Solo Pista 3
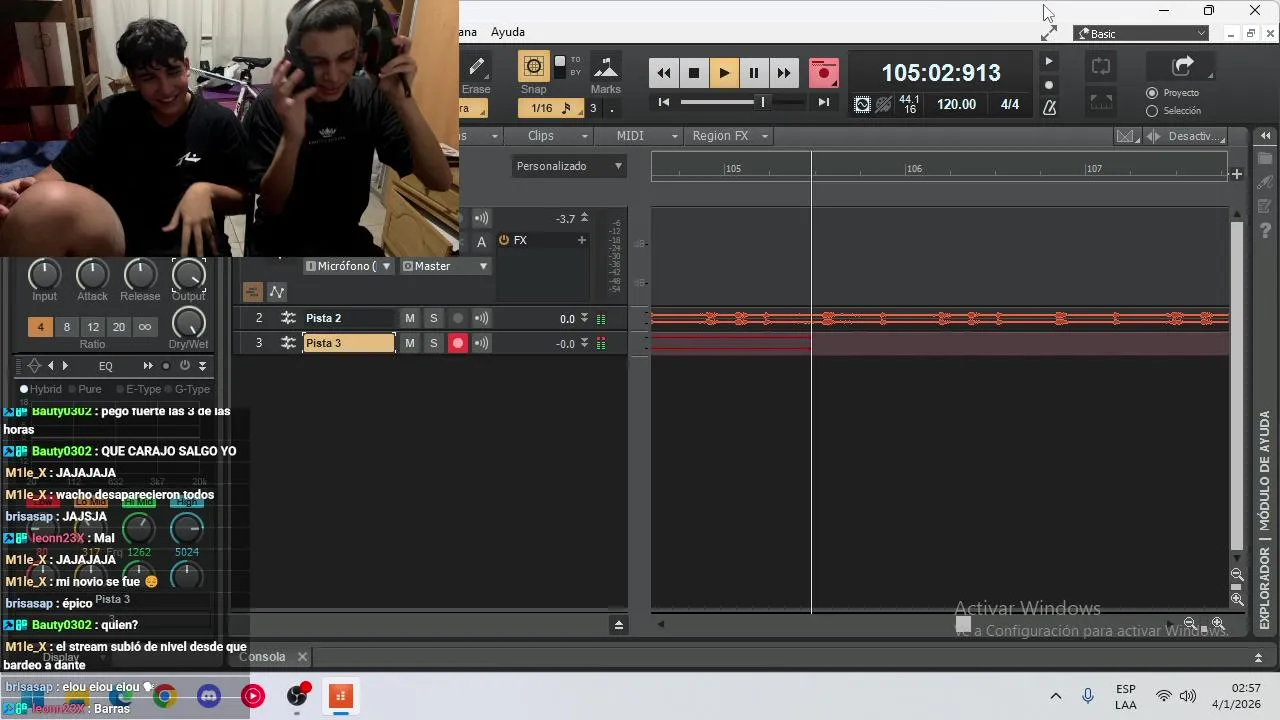Screen dimensions: 1280x720 [x=433, y=343]
